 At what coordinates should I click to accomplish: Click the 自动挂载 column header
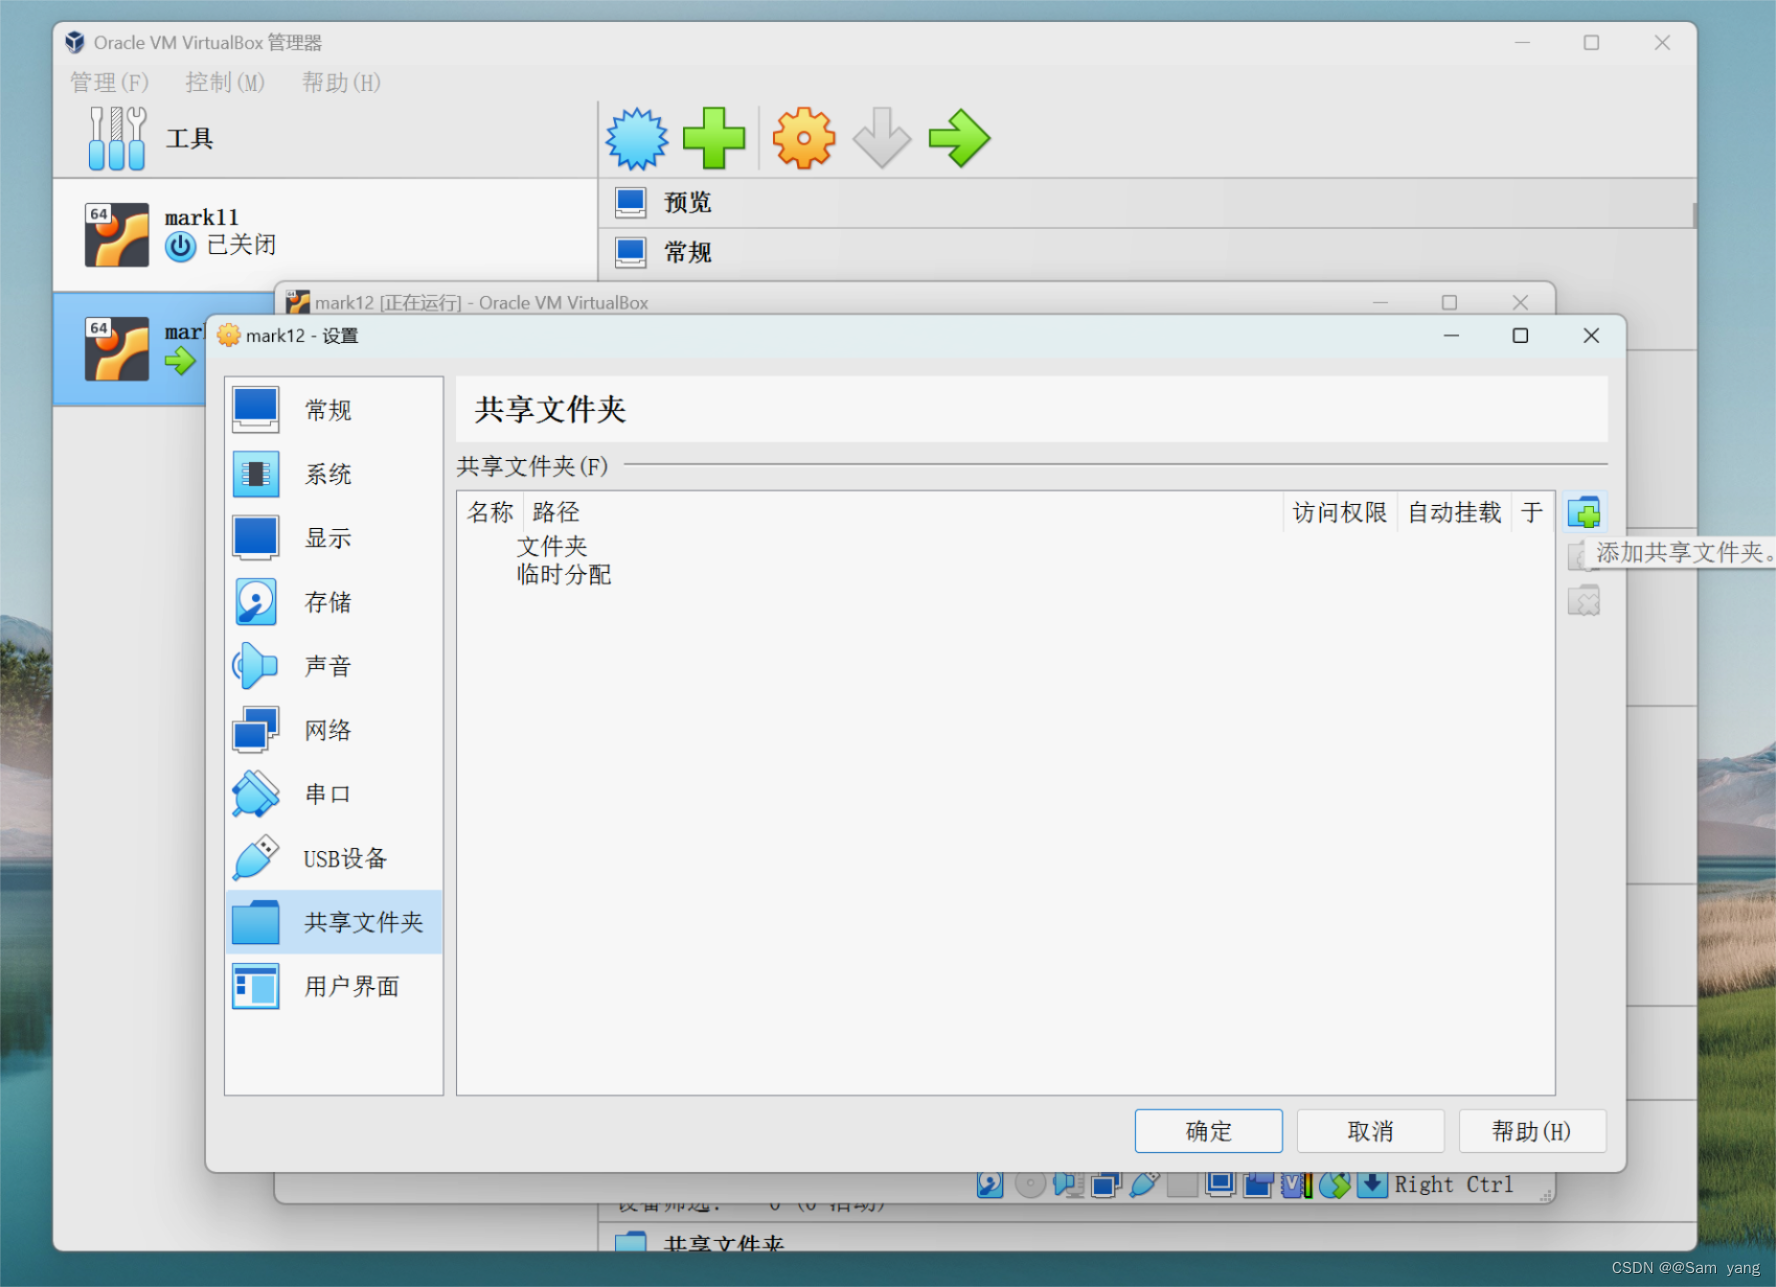point(1455,512)
